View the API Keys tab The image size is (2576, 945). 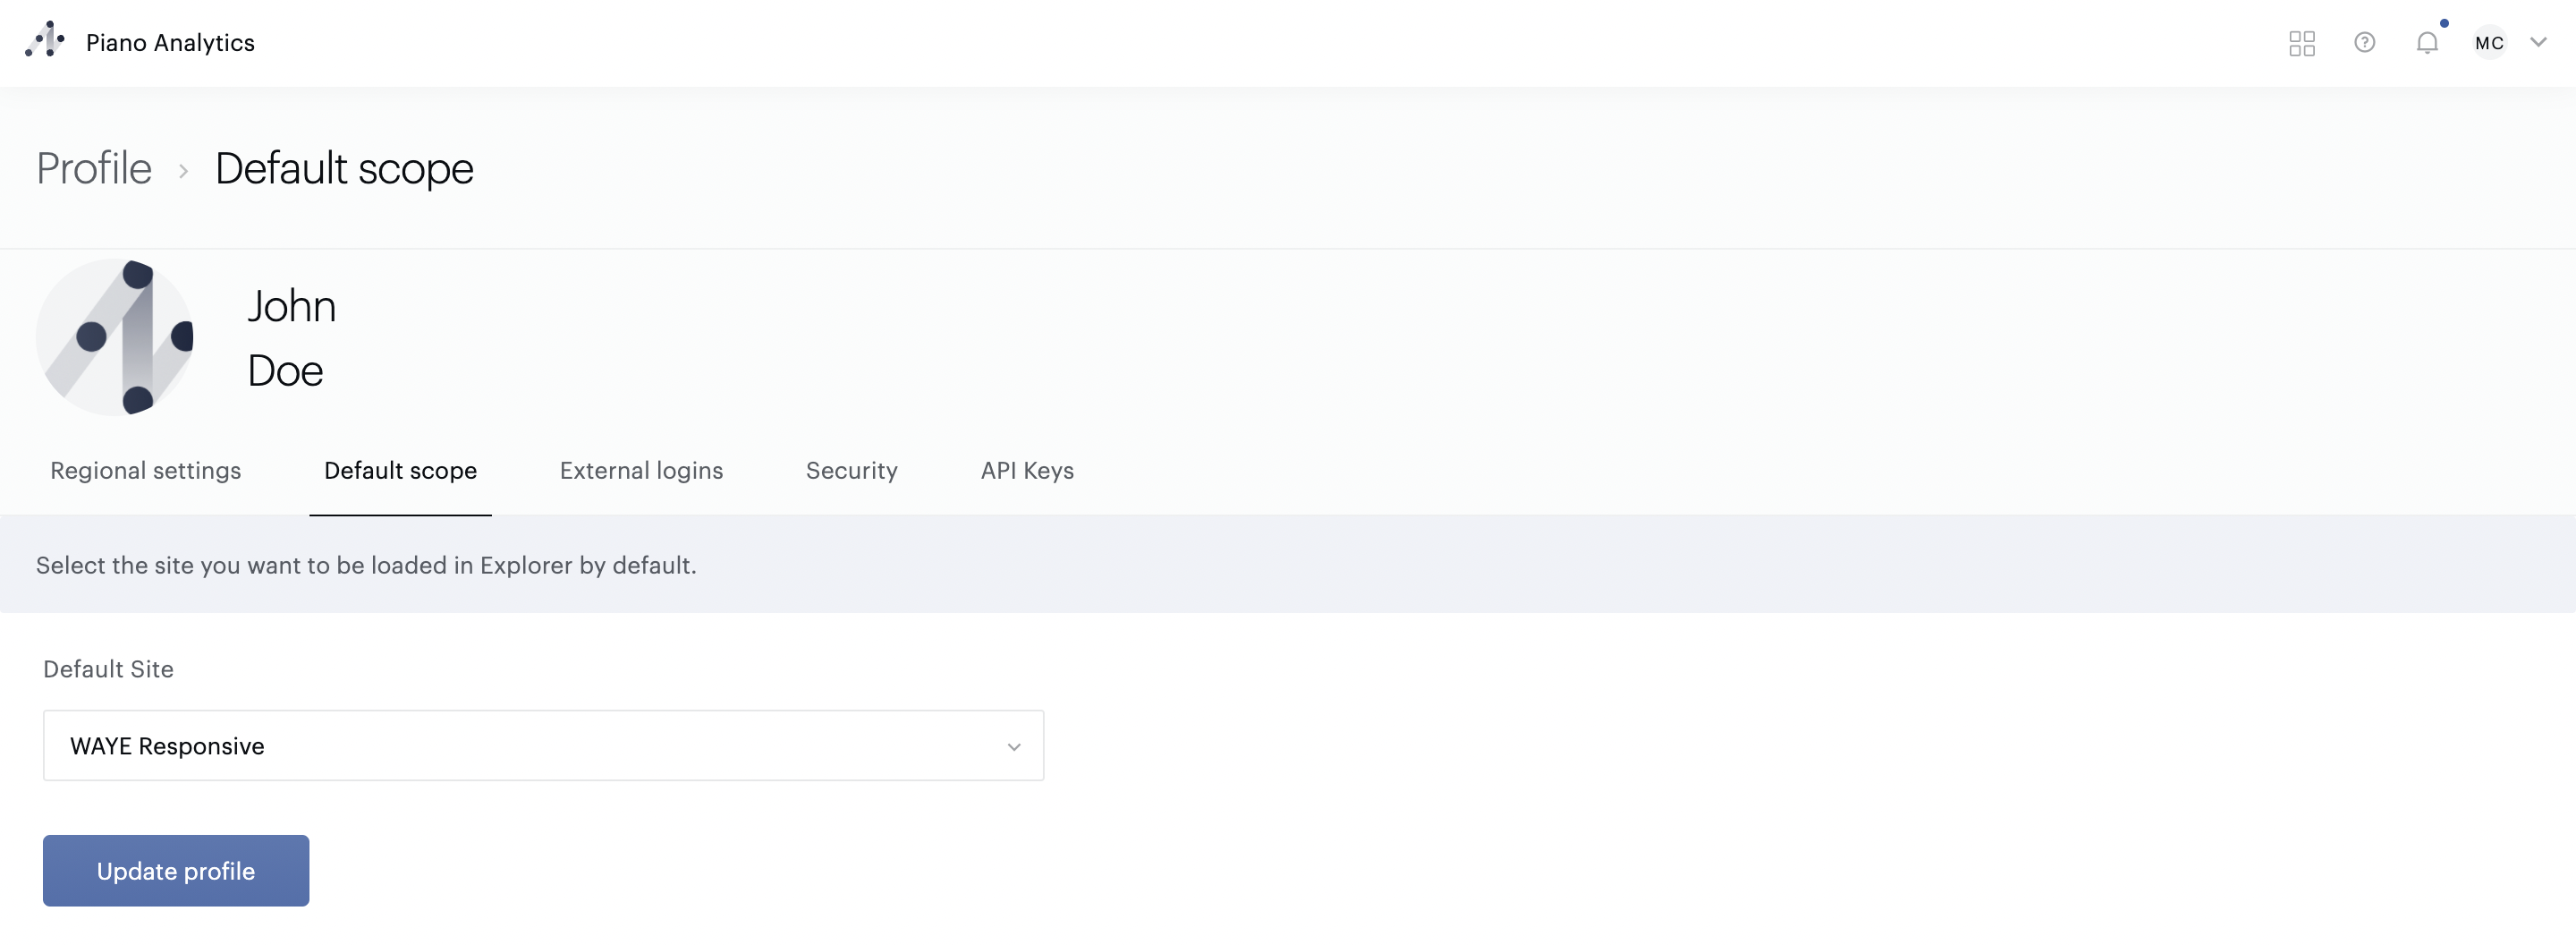coord(1027,471)
